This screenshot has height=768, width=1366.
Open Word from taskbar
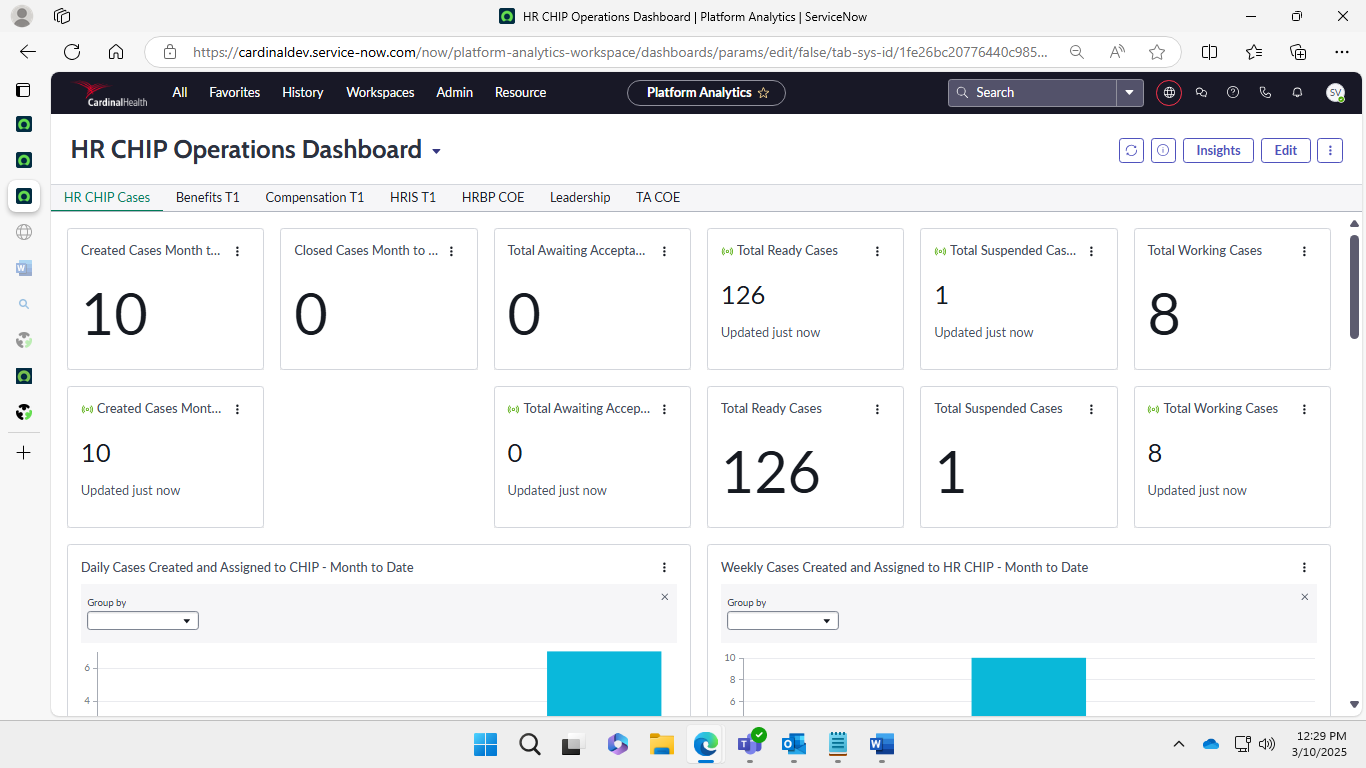point(881,744)
